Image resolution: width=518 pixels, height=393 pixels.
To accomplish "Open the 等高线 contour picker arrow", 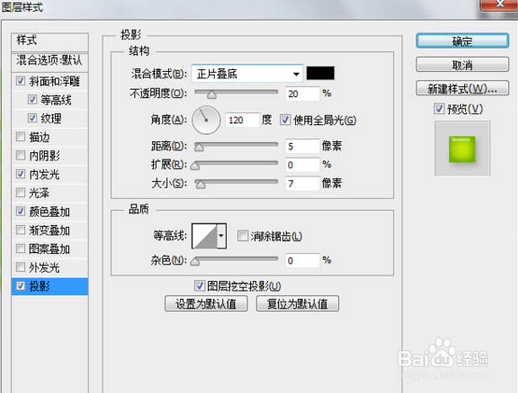I will tap(222, 236).
